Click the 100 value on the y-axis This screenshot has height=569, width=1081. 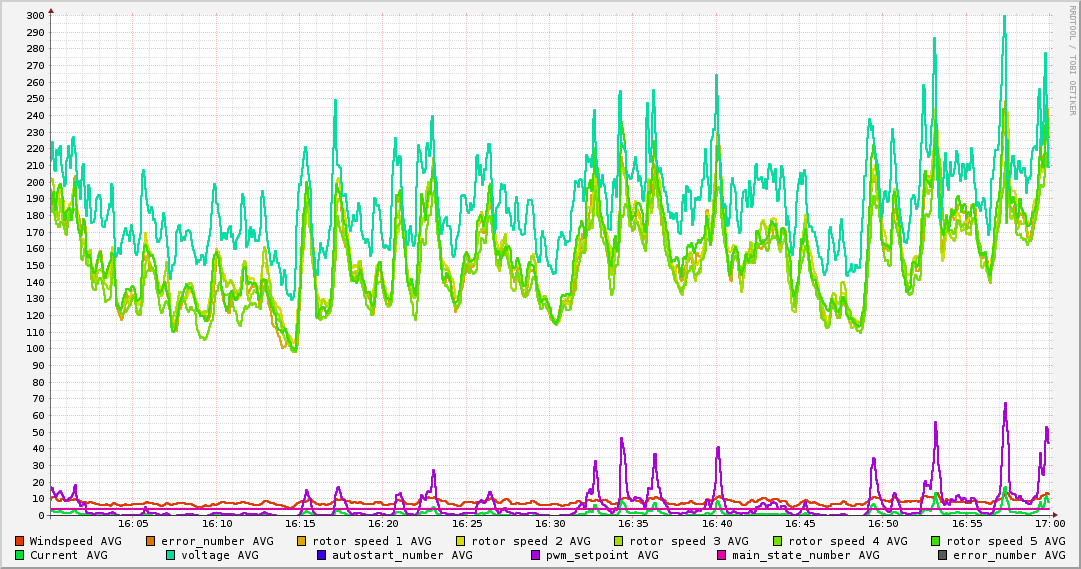point(34,349)
